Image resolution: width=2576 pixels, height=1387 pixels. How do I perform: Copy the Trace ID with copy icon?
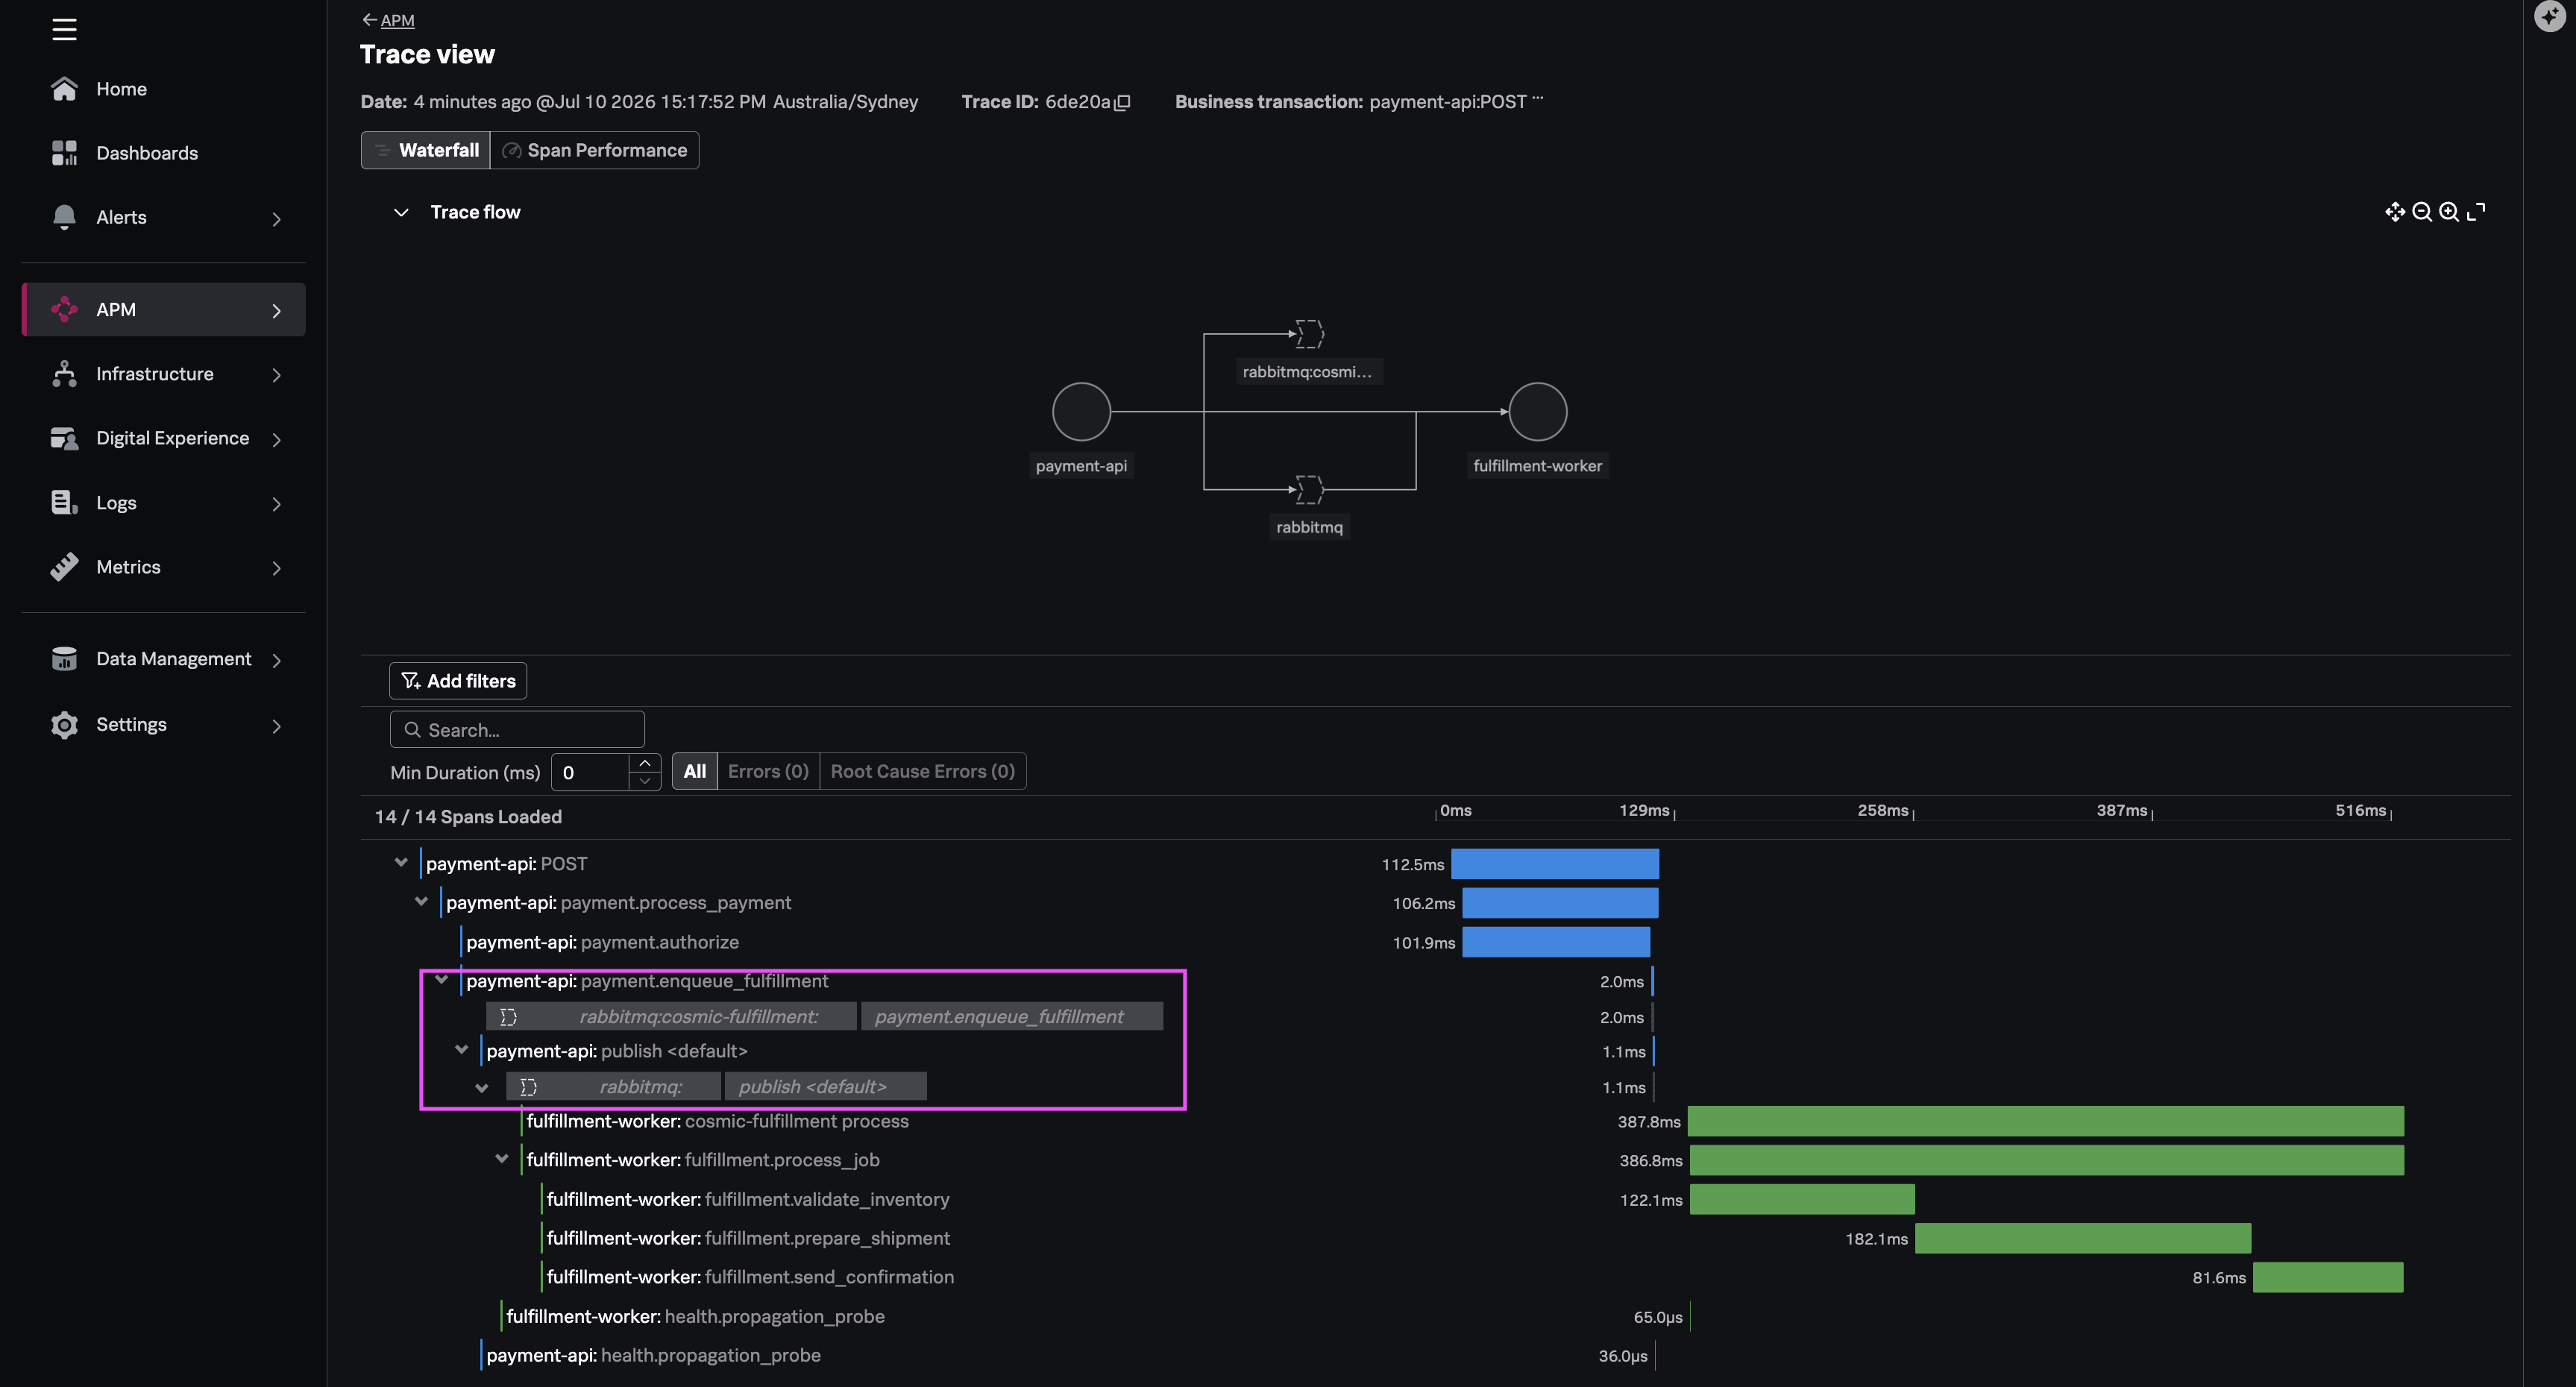(1123, 102)
